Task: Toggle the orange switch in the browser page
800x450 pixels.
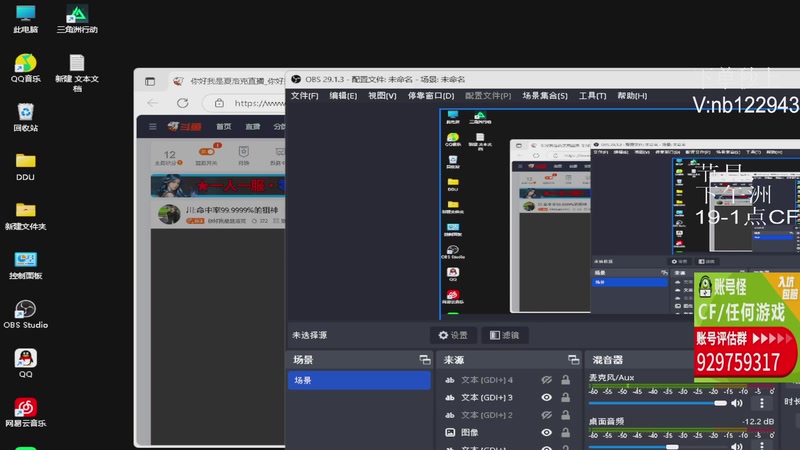Action: click(x=207, y=152)
